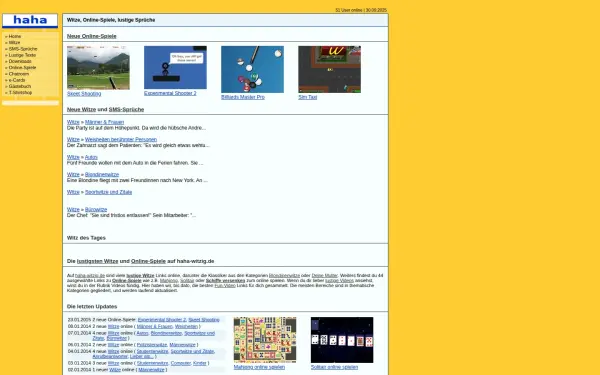600x375 pixels.
Task: Click the Mahjong online spielen link
Action: tap(259, 367)
